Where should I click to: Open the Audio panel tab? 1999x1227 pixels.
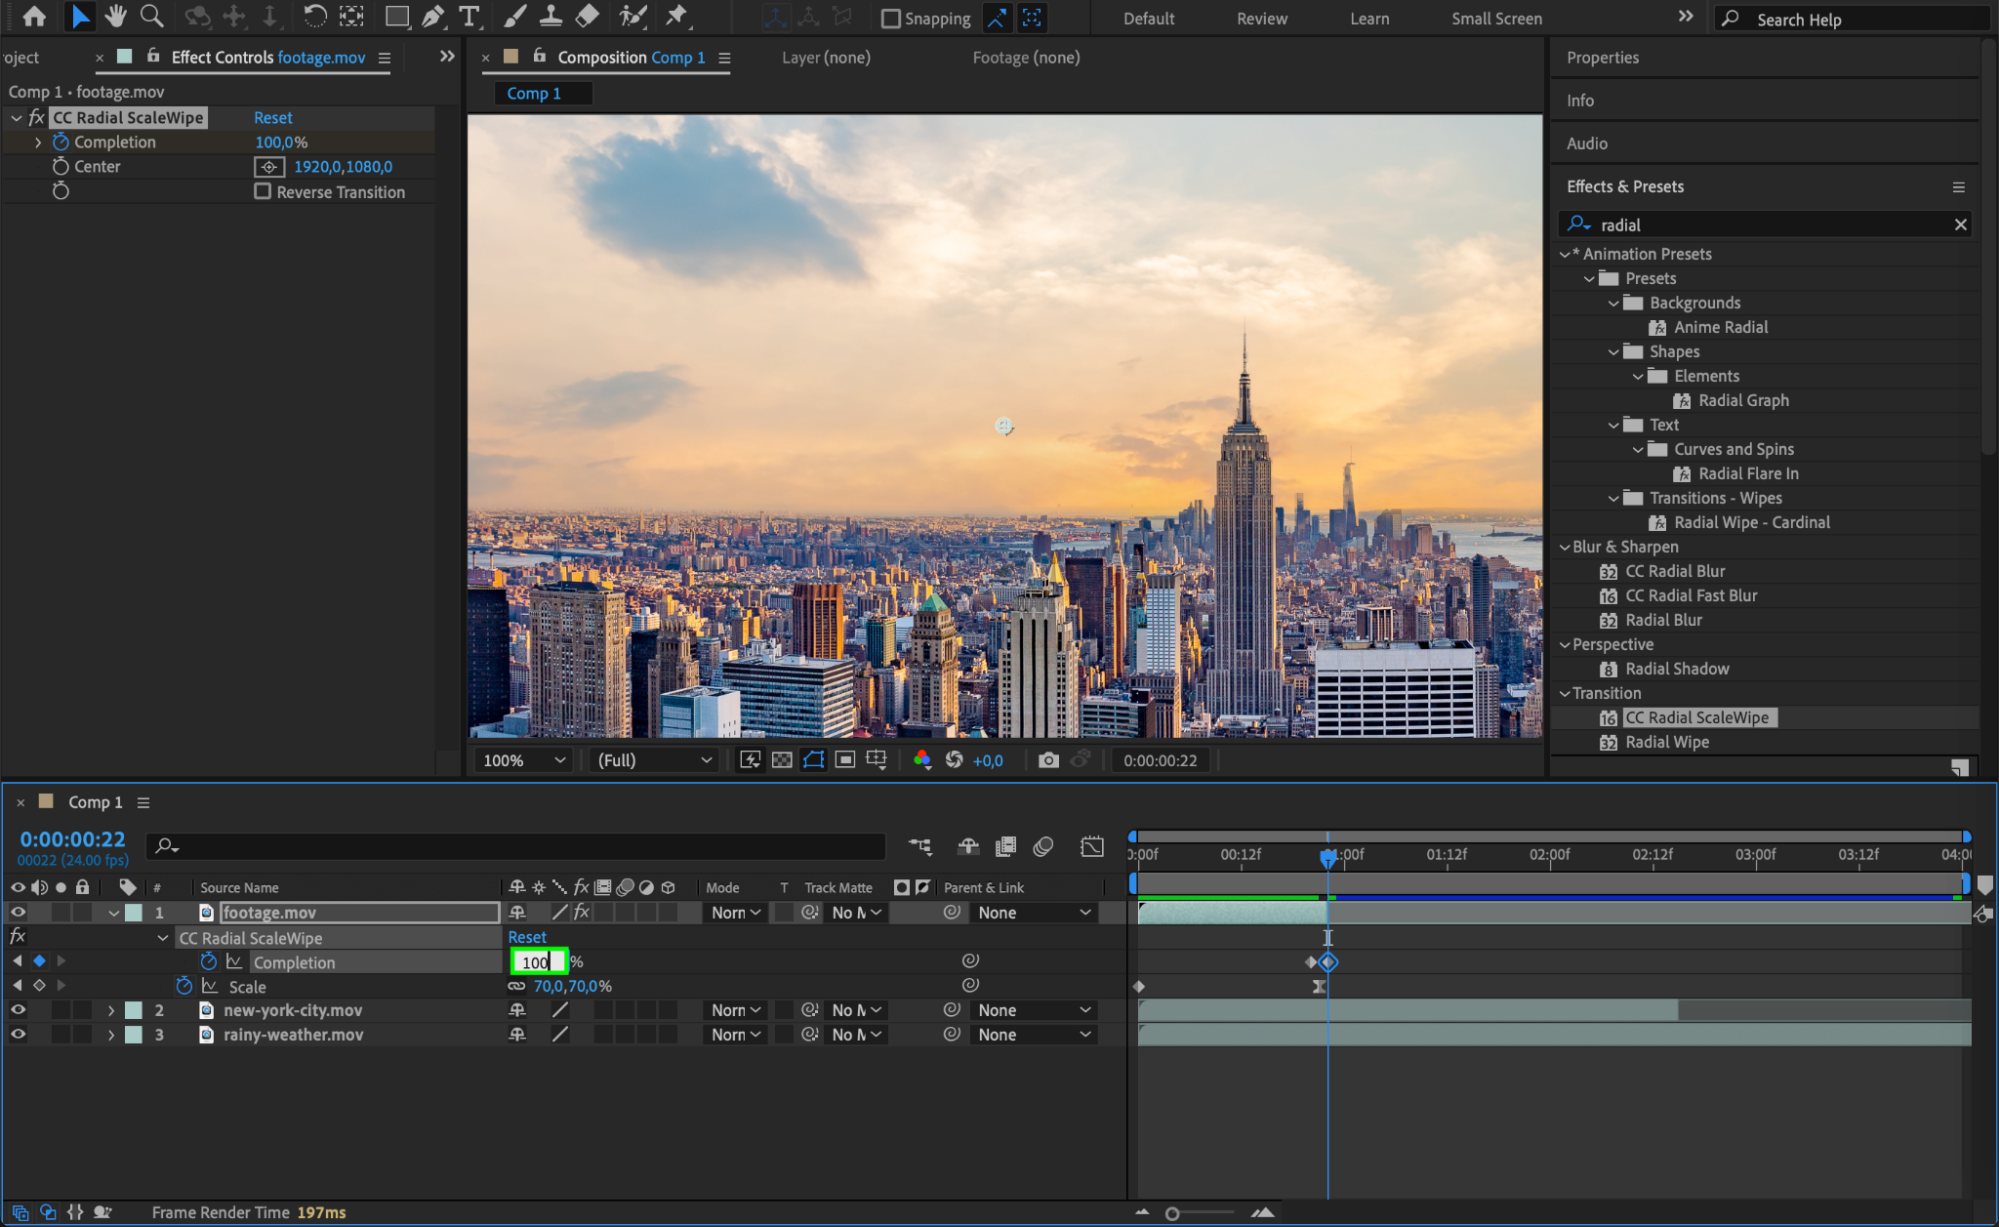1587,143
